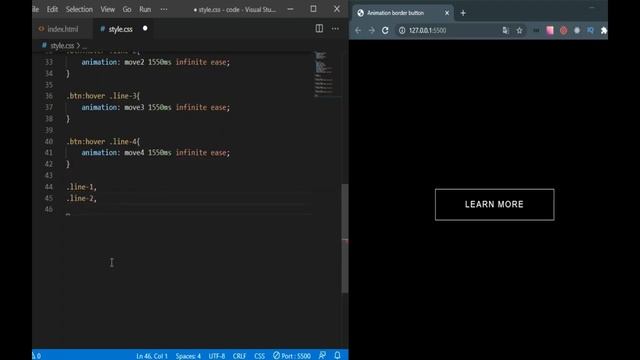Screen dimensions: 640x360
Task: Change language mode CSS in status bar
Action: [x=260, y=356]
